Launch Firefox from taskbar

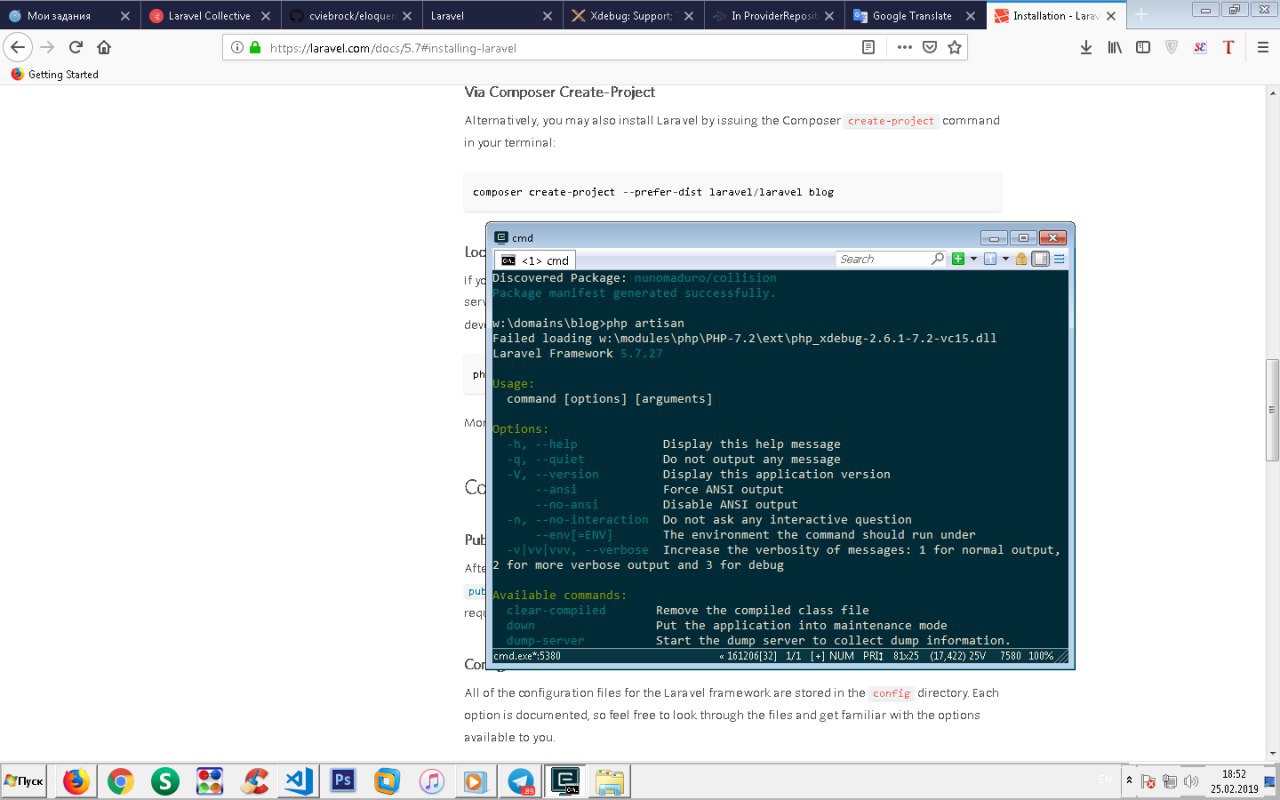click(x=76, y=781)
